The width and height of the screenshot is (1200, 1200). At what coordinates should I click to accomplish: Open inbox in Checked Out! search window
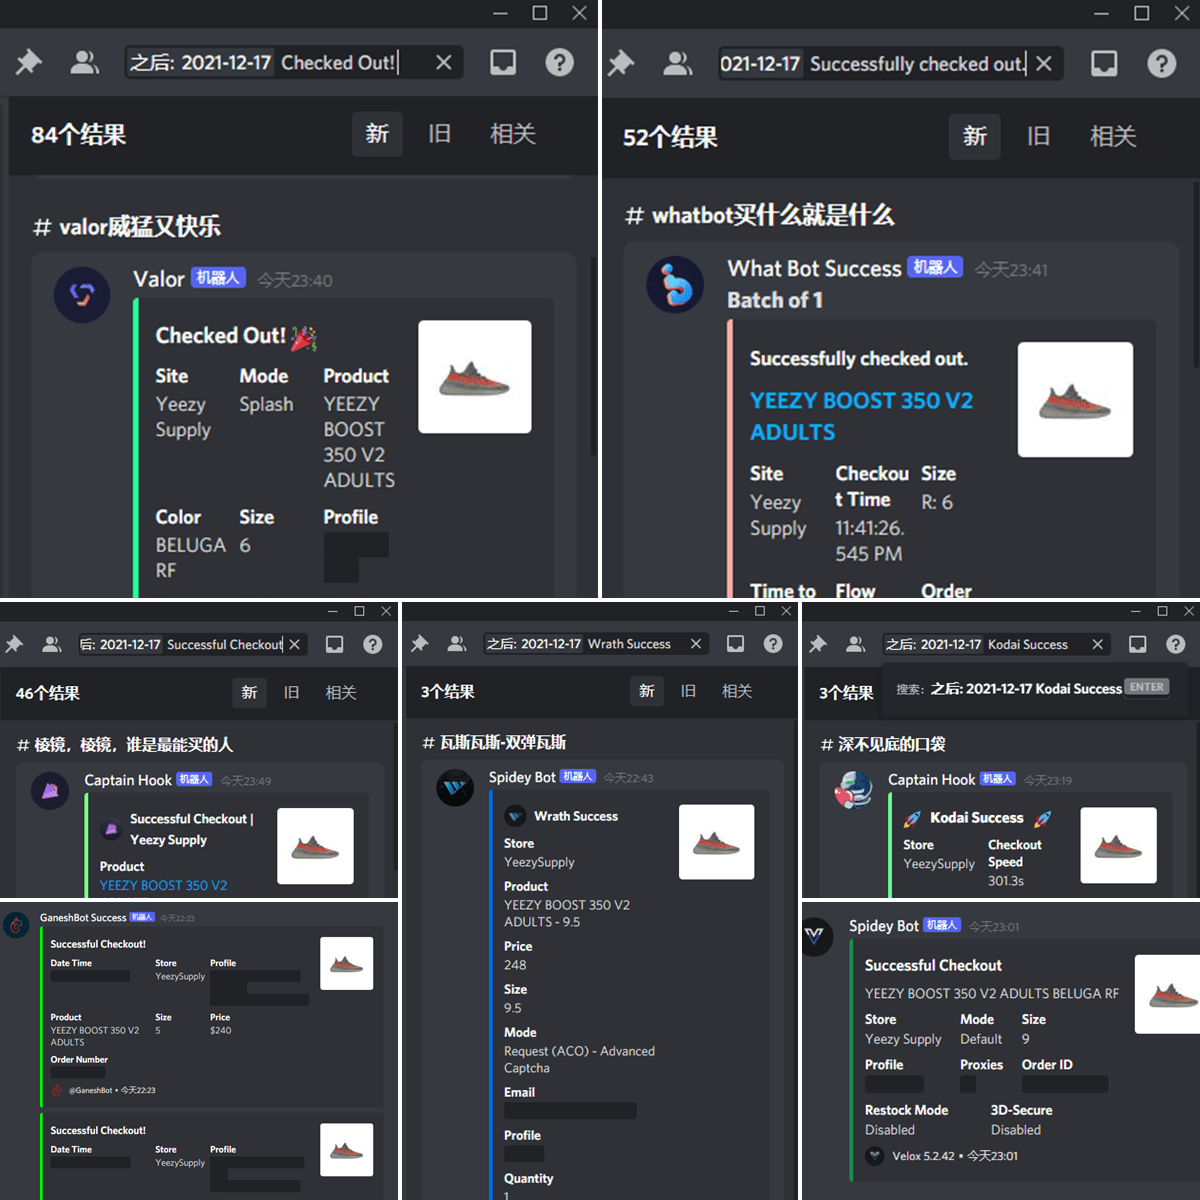click(x=503, y=62)
